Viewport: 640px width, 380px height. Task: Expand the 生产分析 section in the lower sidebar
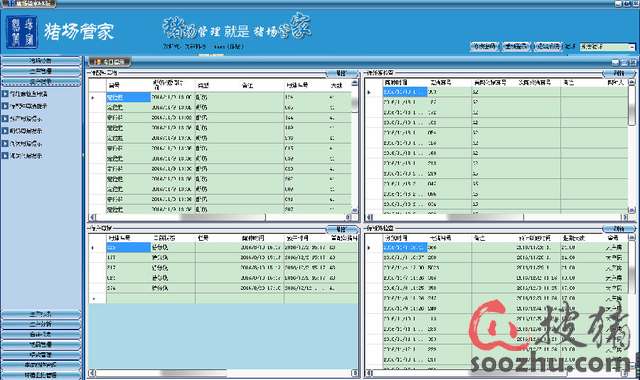(x=41, y=324)
